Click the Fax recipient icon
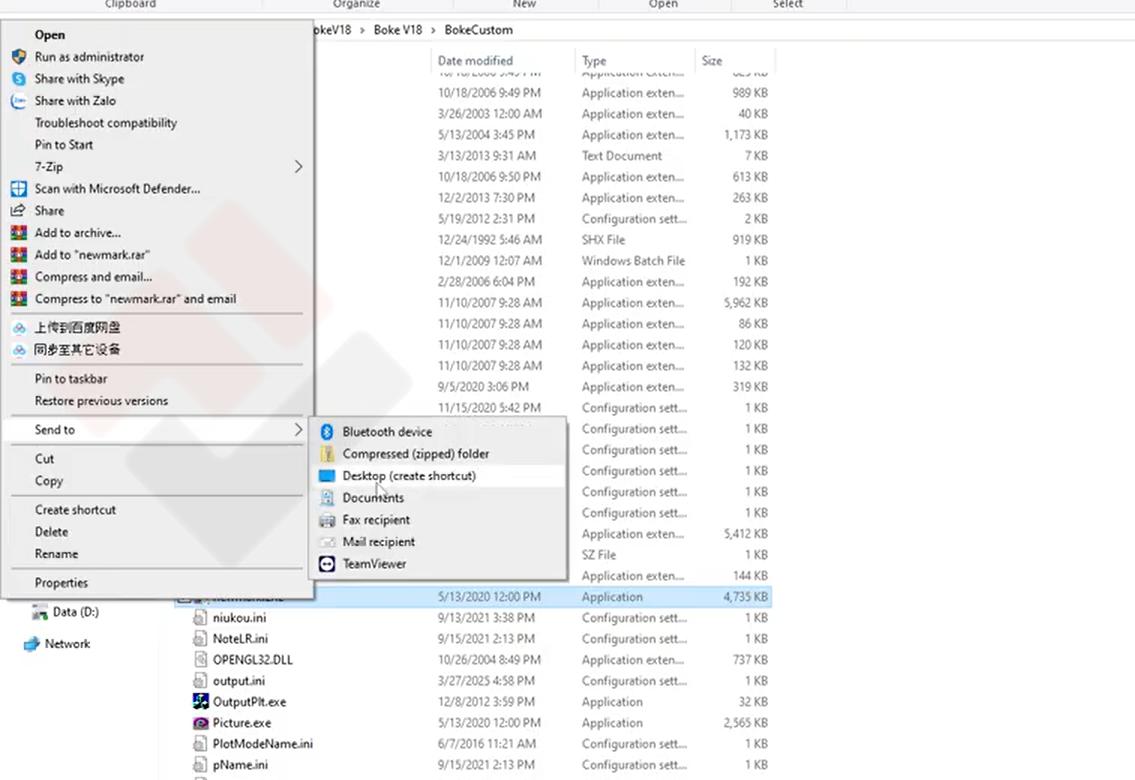Viewport: 1135px width, 780px height. 326,520
